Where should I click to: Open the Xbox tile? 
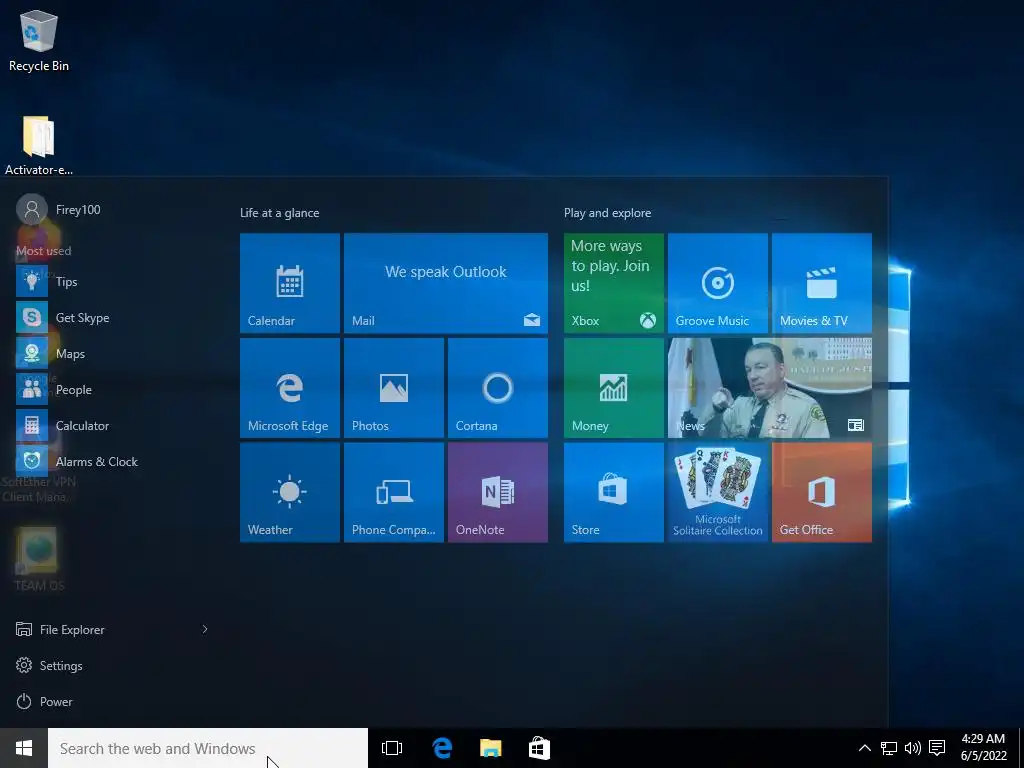[613, 283]
